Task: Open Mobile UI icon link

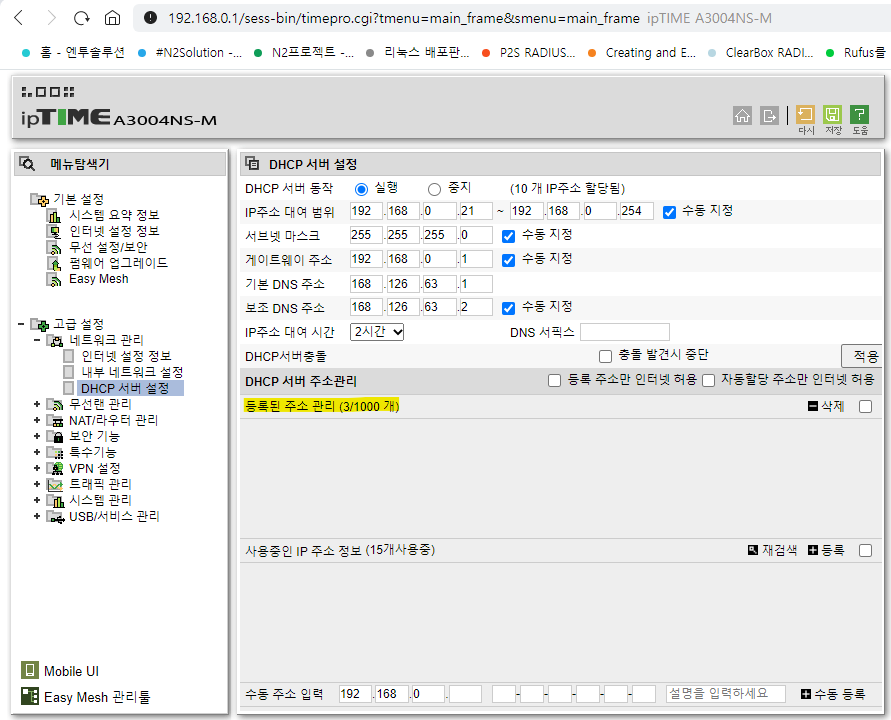Action: (30, 671)
